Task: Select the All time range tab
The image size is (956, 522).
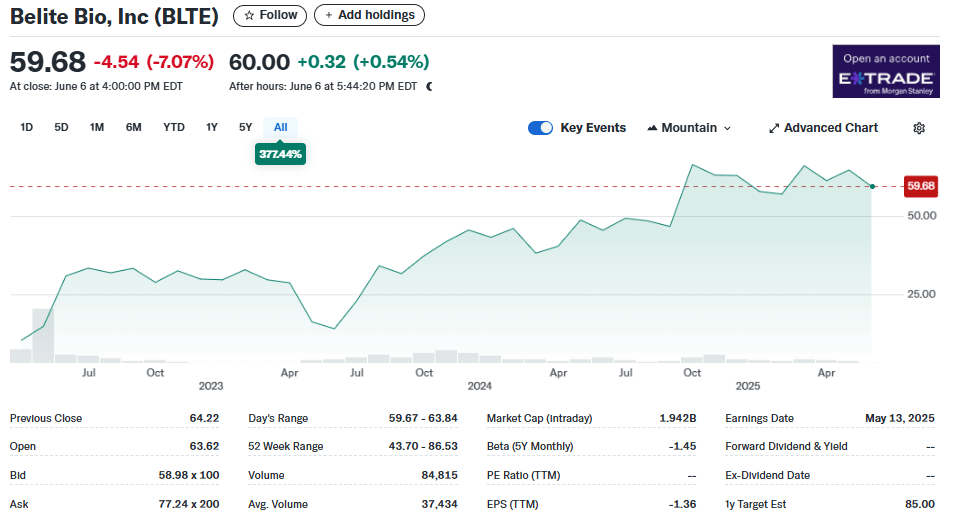Action: click(x=280, y=127)
